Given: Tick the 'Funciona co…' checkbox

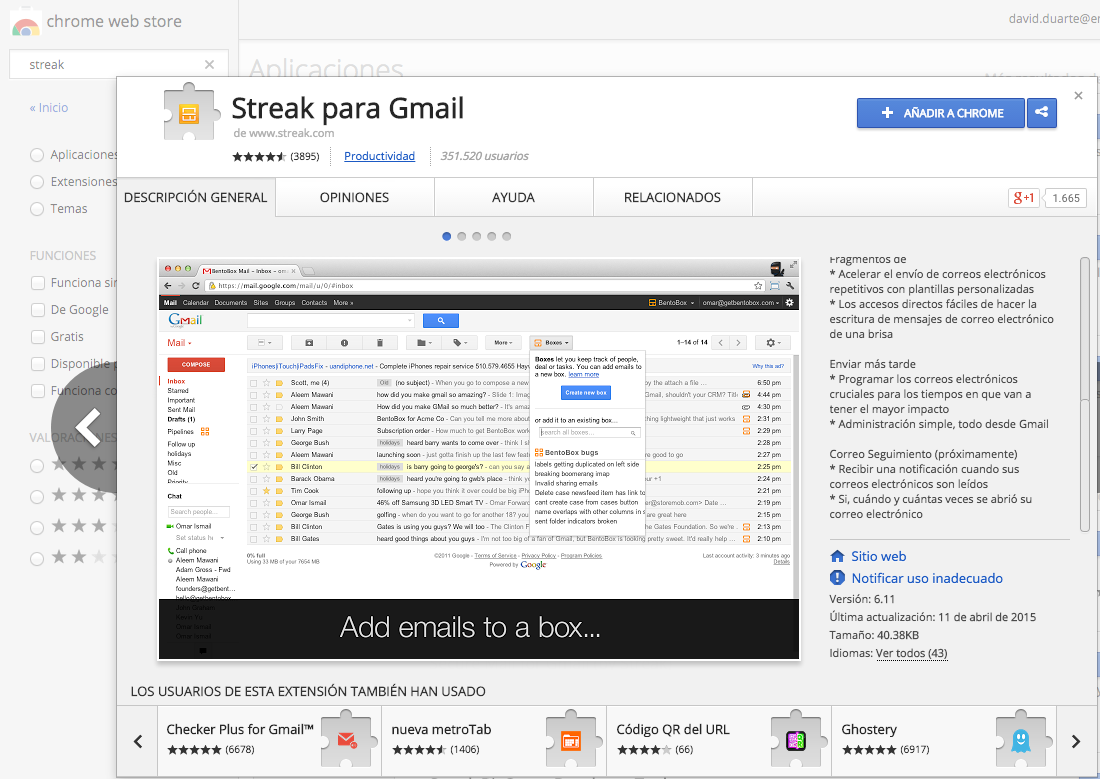Looking at the screenshot, I should pyautogui.click(x=38, y=391).
